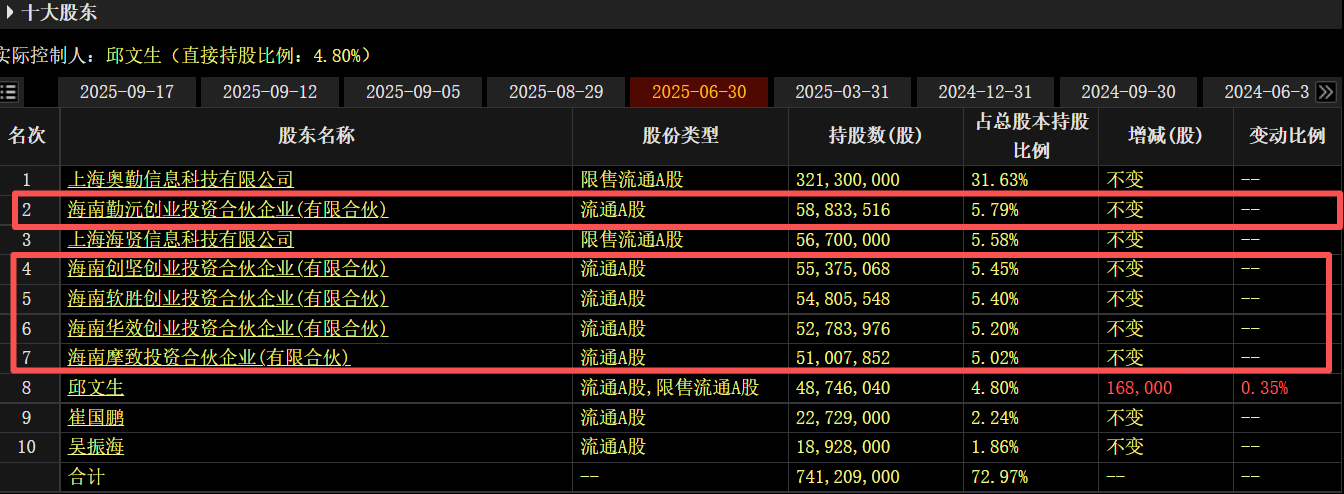The image size is (1344, 494).
Task: Click the 5.79% percentage cell
Action: click(995, 210)
